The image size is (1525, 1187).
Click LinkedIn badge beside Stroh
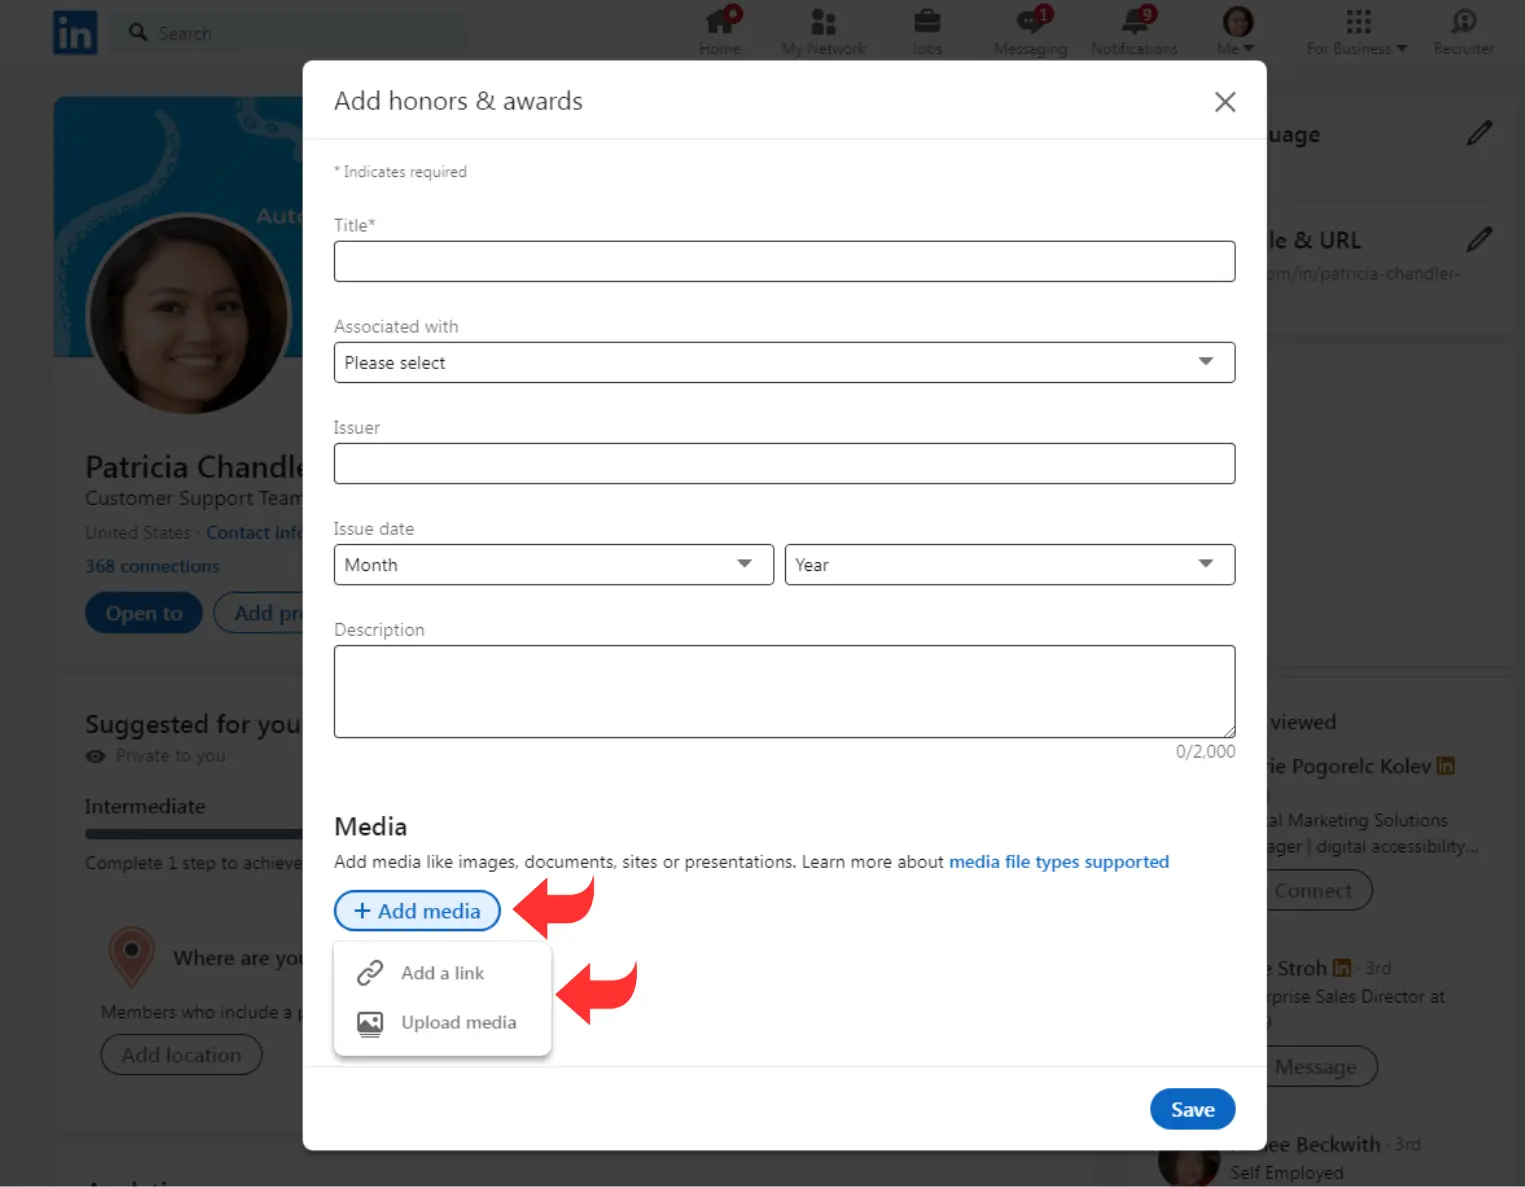coord(1342,968)
